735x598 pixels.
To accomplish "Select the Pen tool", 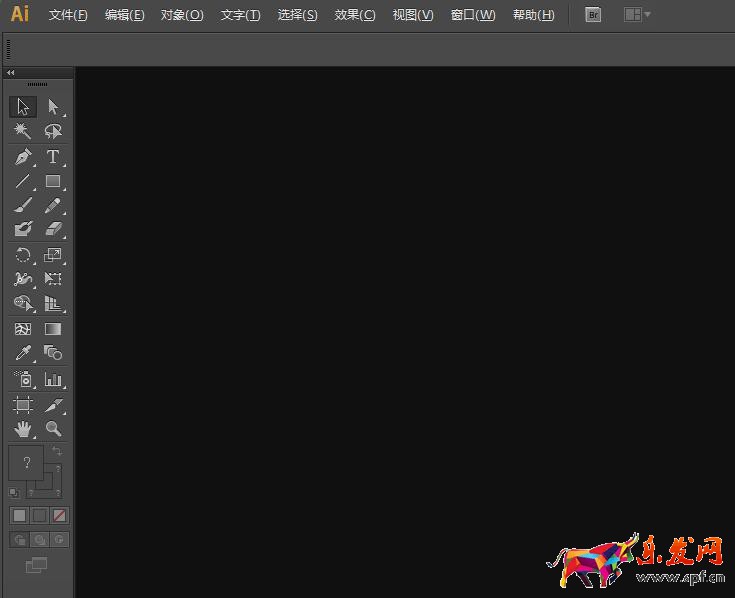I will [23, 157].
